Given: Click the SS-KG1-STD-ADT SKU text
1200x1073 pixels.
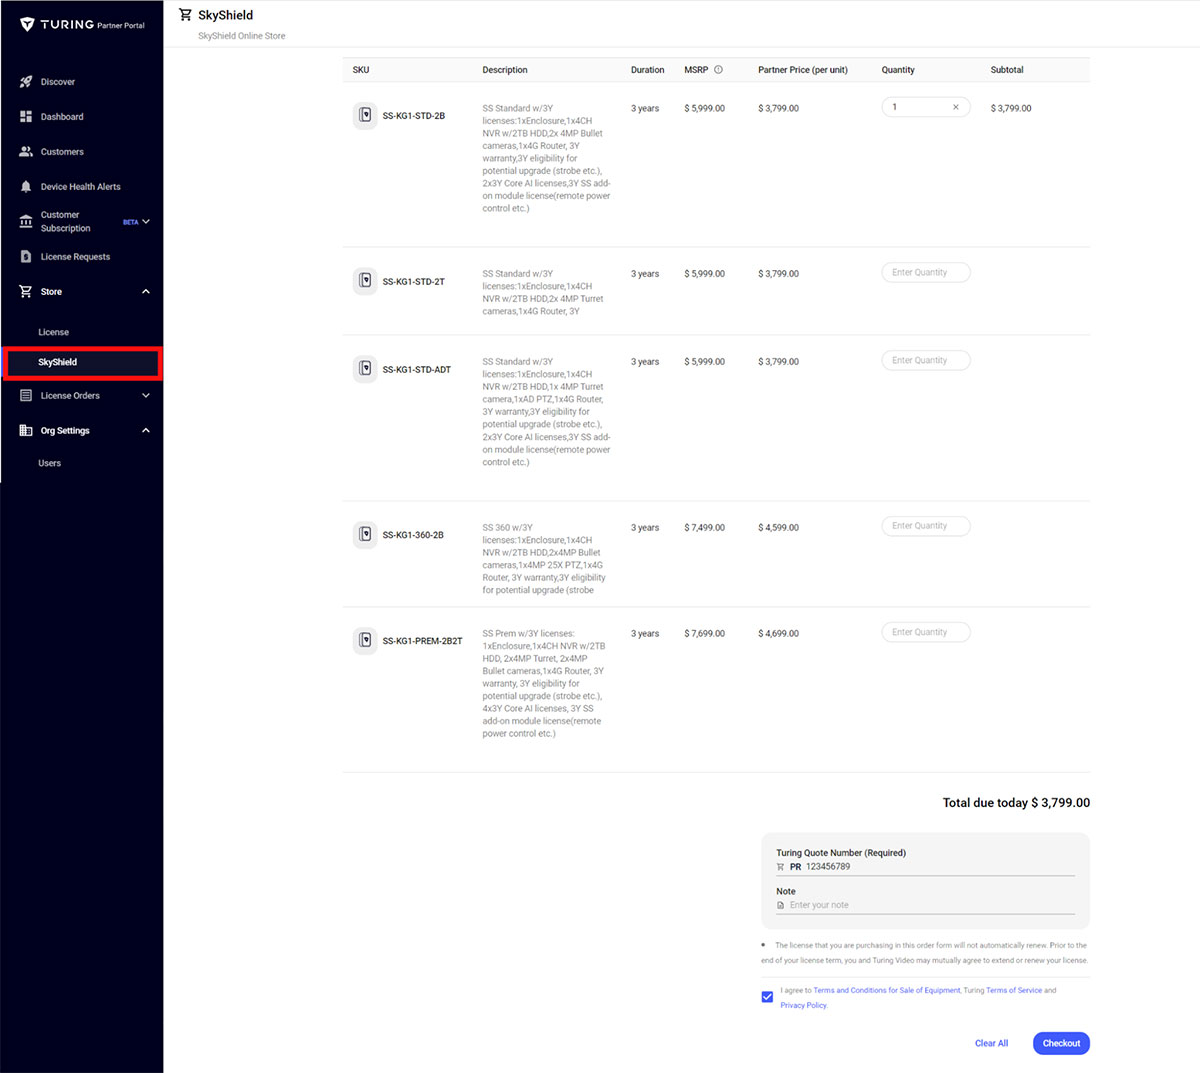Looking at the screenshot, I should click(x=417, y=370).
